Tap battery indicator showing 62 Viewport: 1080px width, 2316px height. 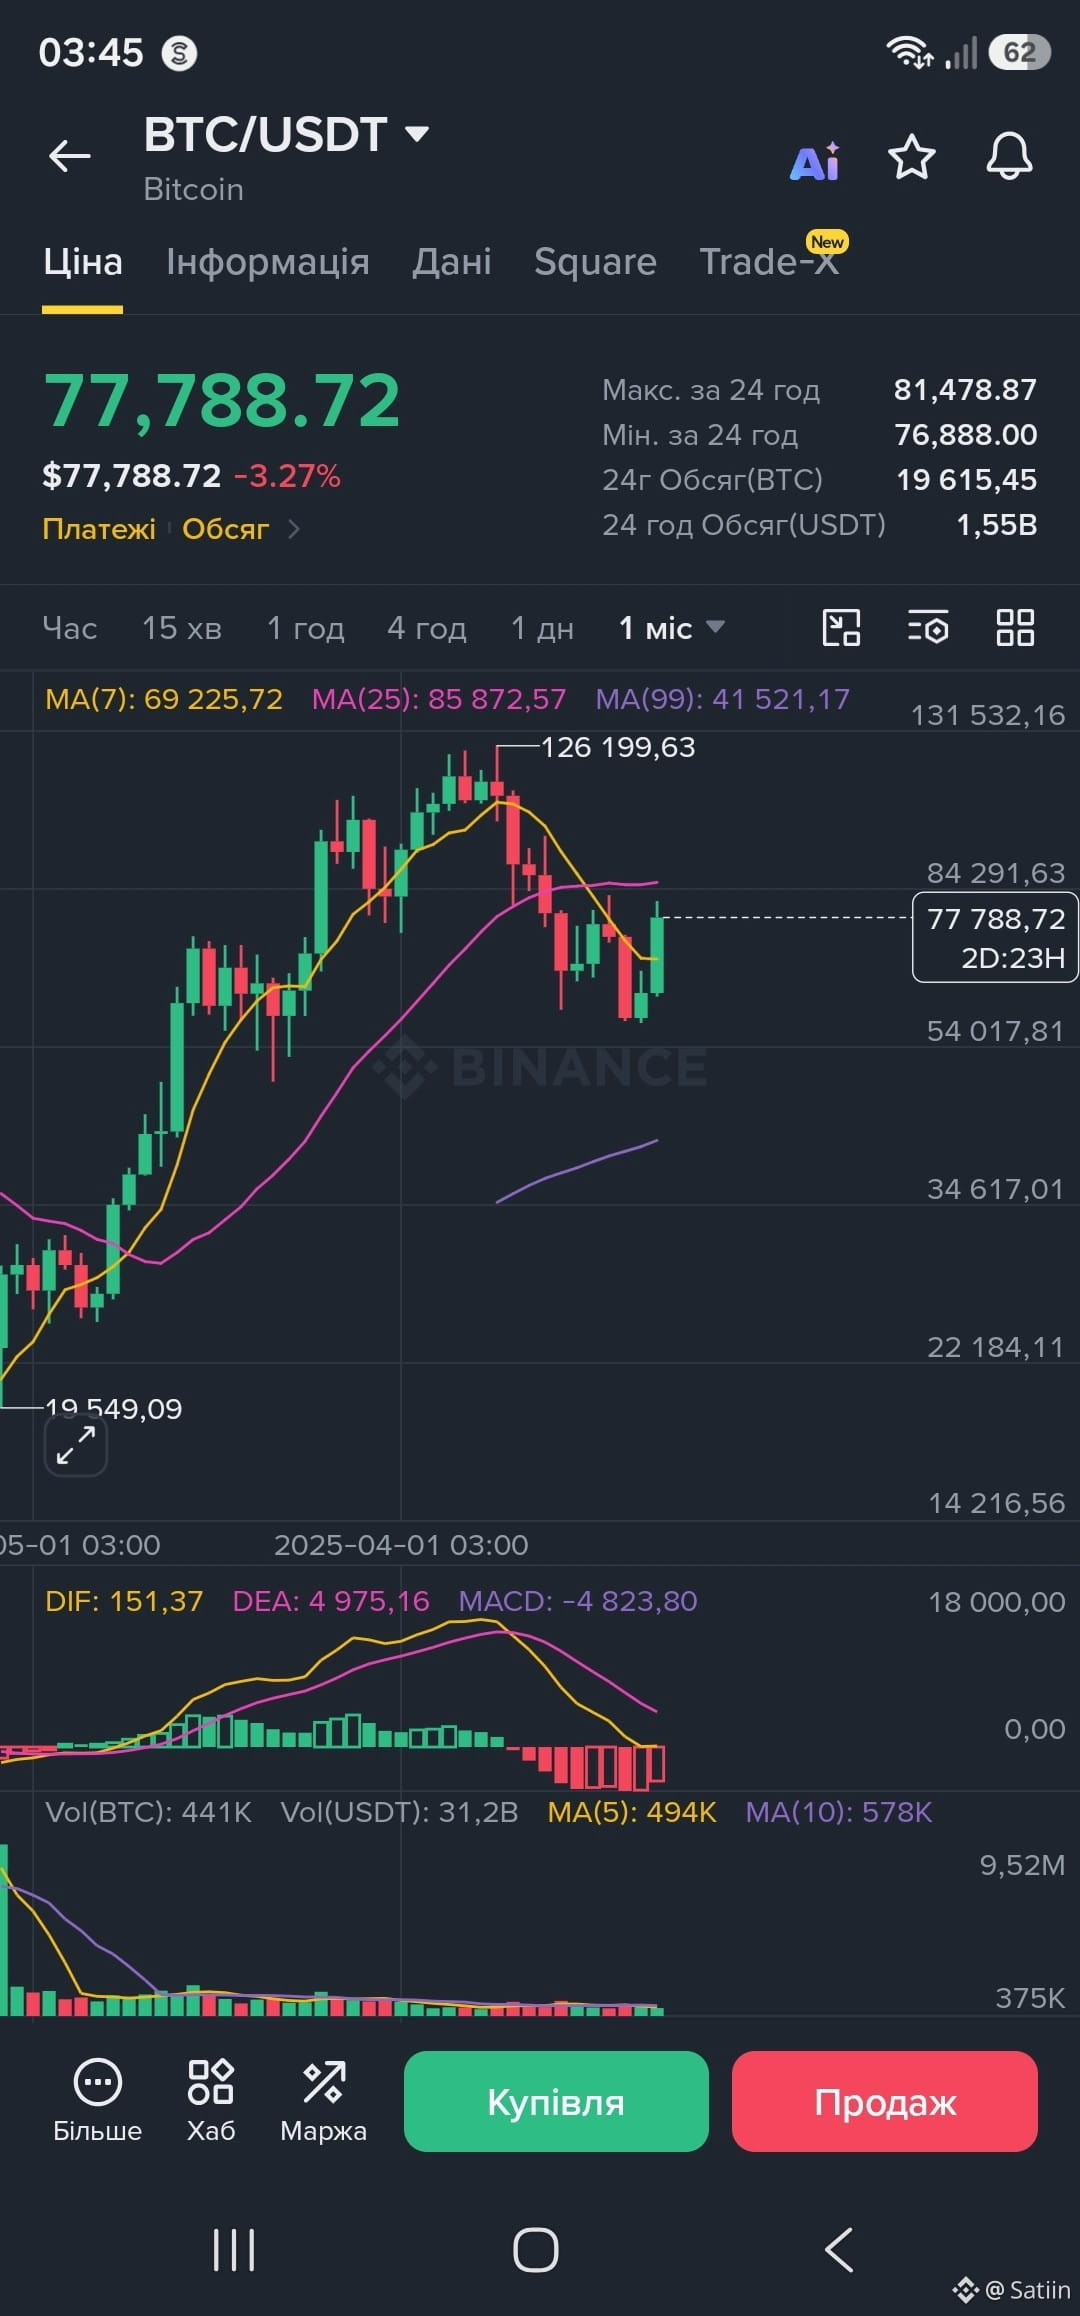[1019, 52]
